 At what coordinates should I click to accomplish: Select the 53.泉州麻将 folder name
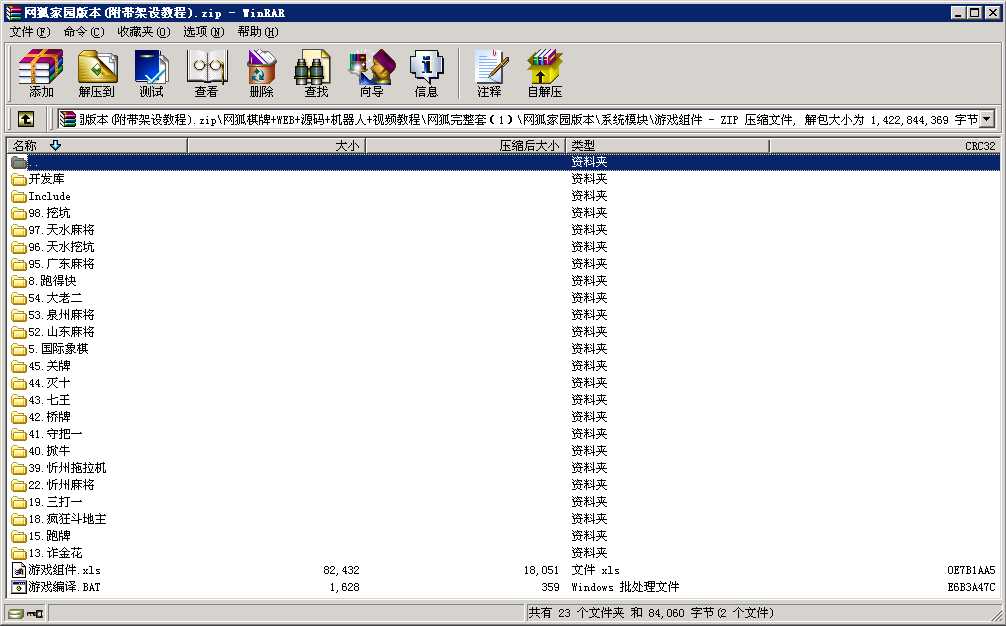tap(62, 315)
